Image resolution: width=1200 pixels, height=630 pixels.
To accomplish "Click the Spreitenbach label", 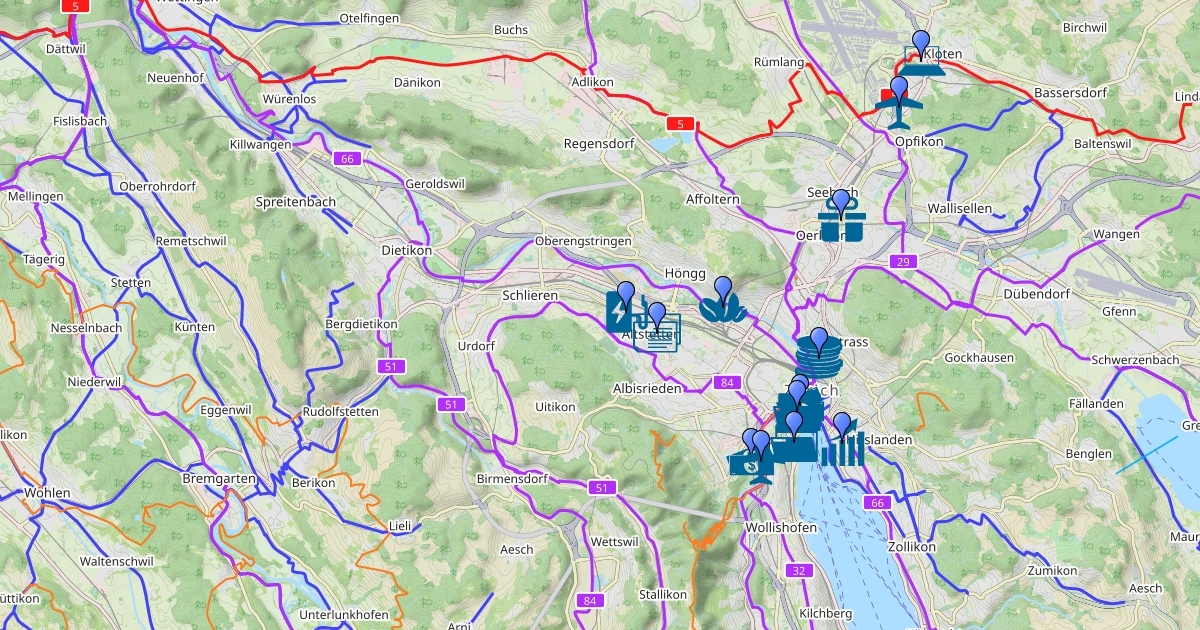I will pos(296,202).
